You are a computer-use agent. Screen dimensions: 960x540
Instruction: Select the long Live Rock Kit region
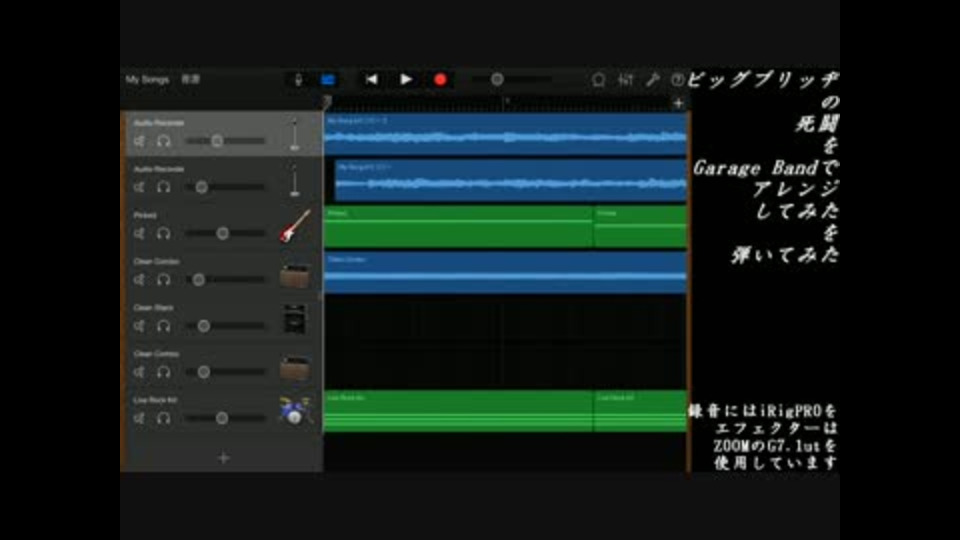[459, 411]
